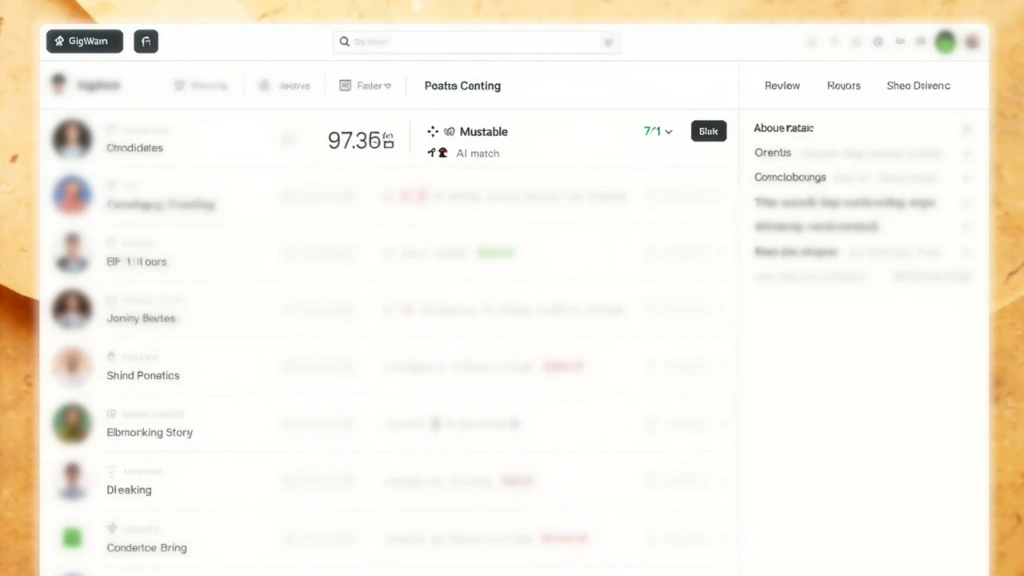Viewport: 1024px width, 576px height.
Task: Open the Shind Ponetics avatar
Action: coord(72,366)
